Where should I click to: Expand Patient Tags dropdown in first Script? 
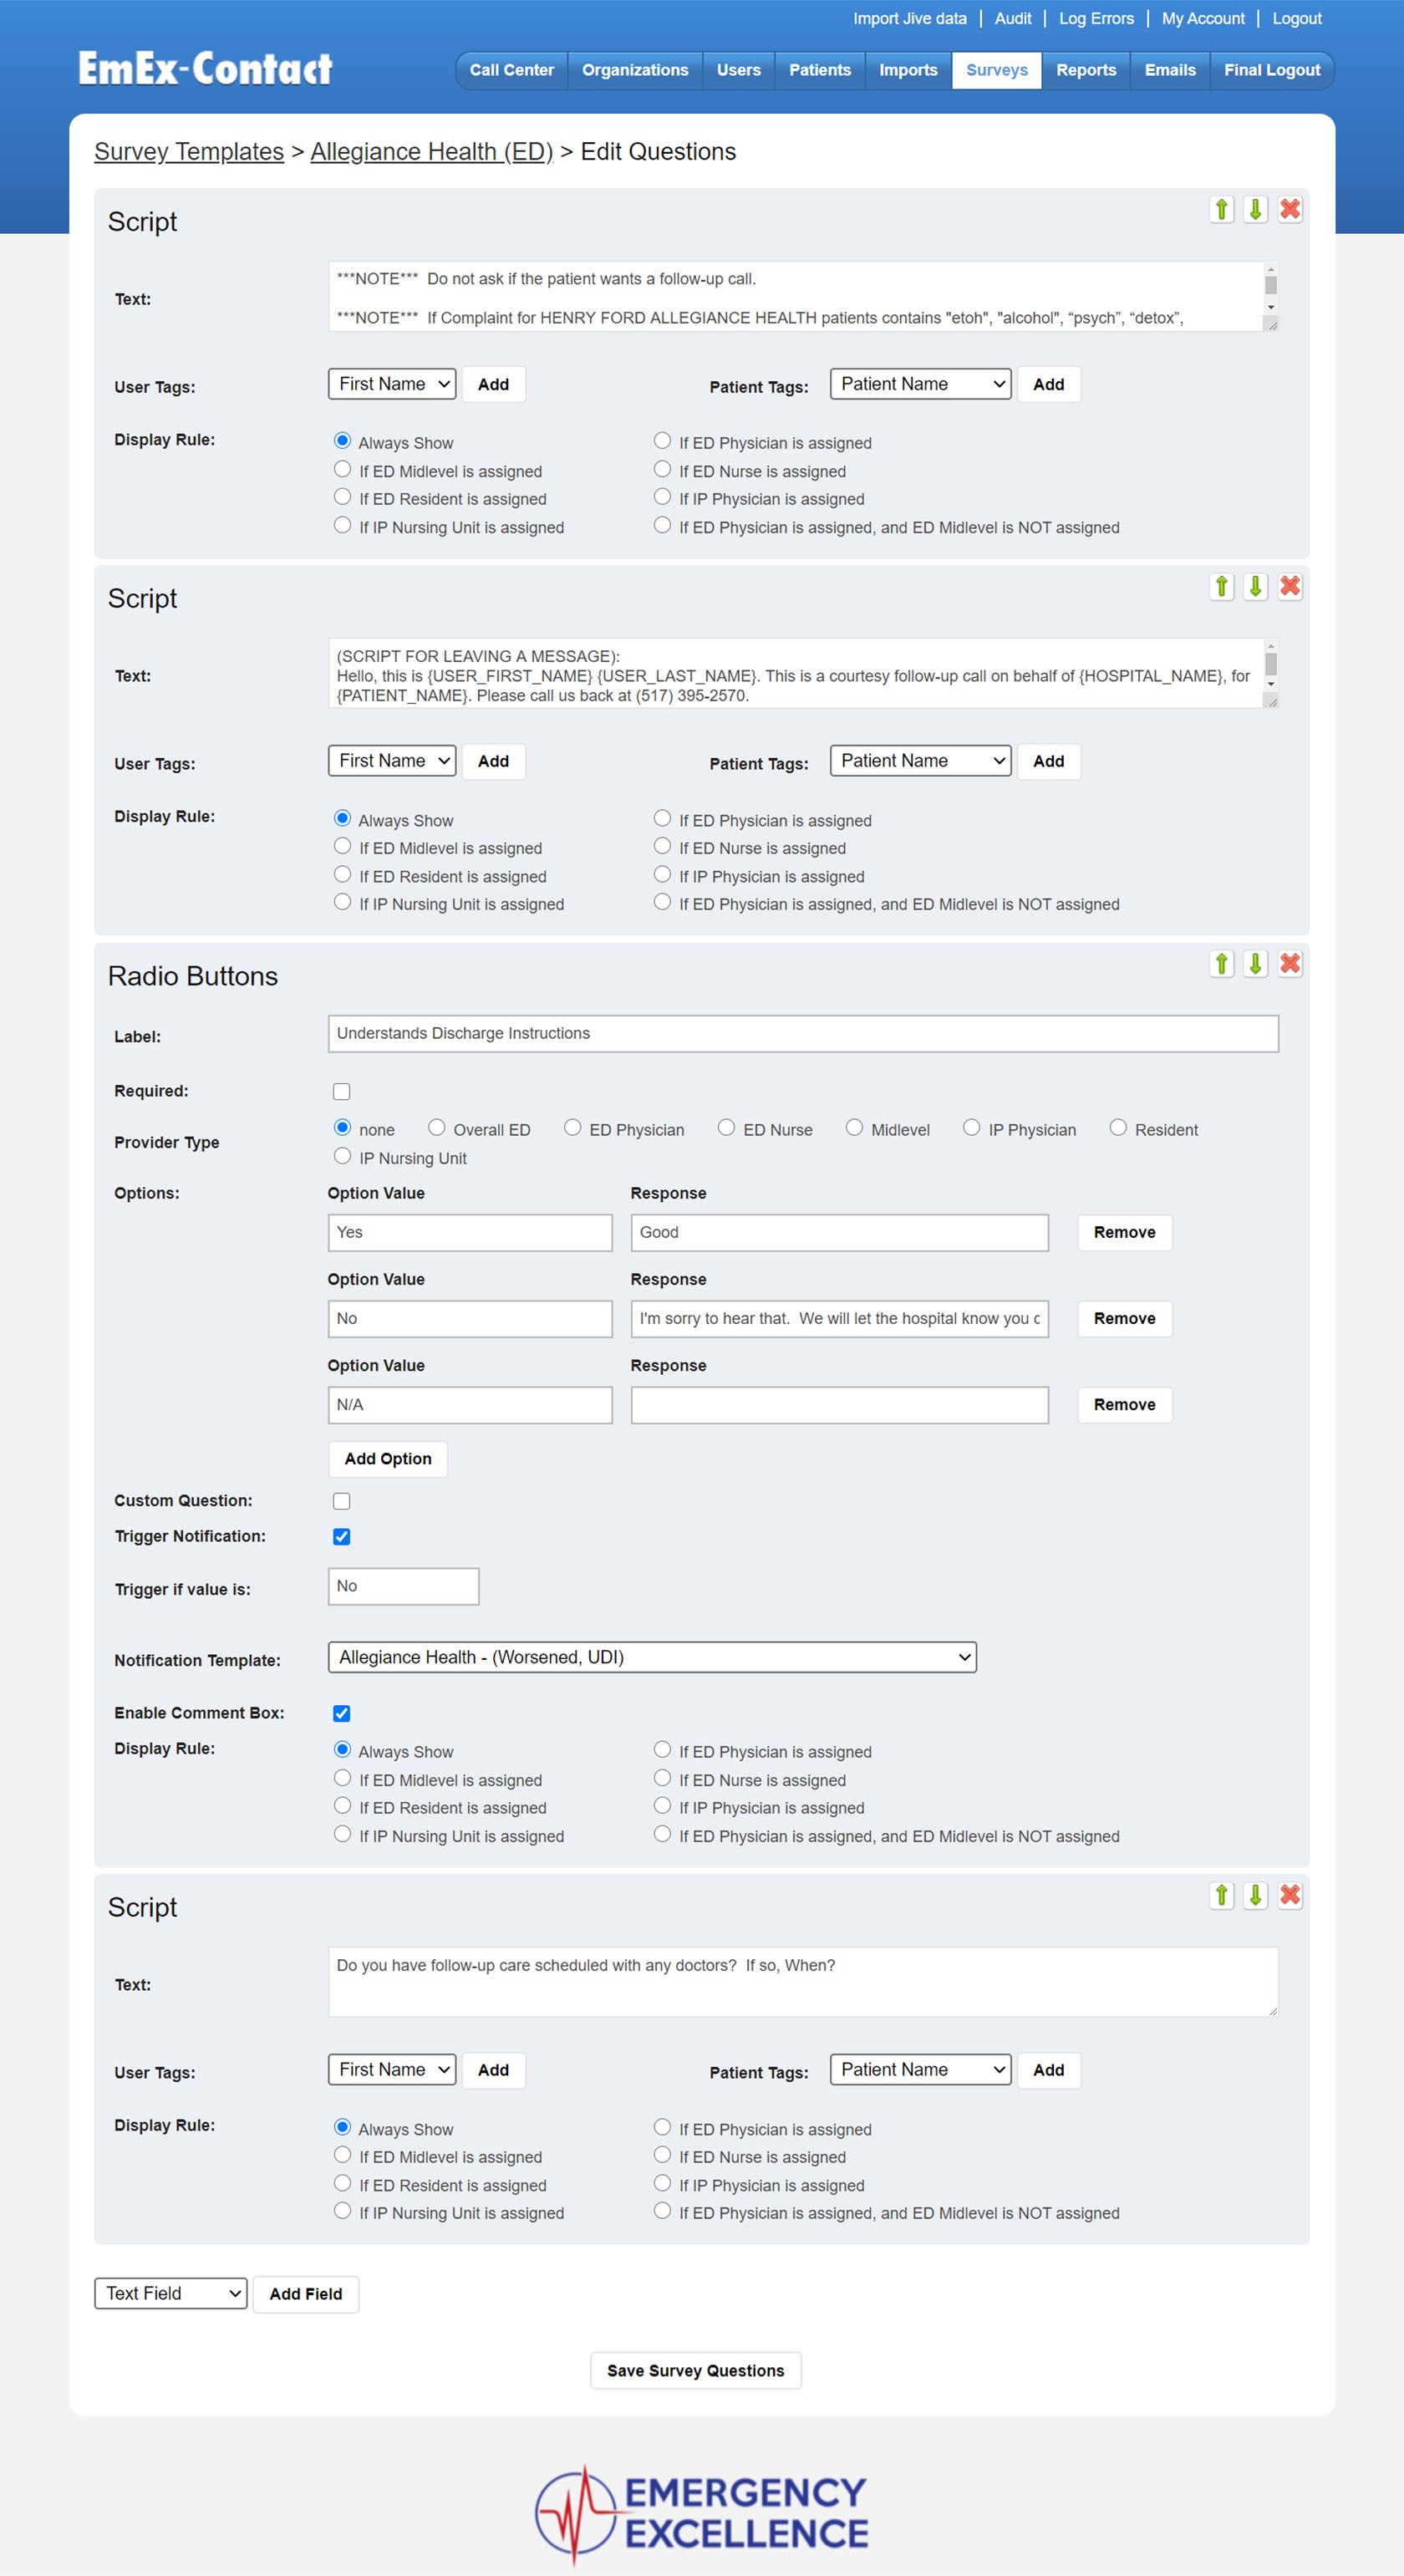[920, 384]
